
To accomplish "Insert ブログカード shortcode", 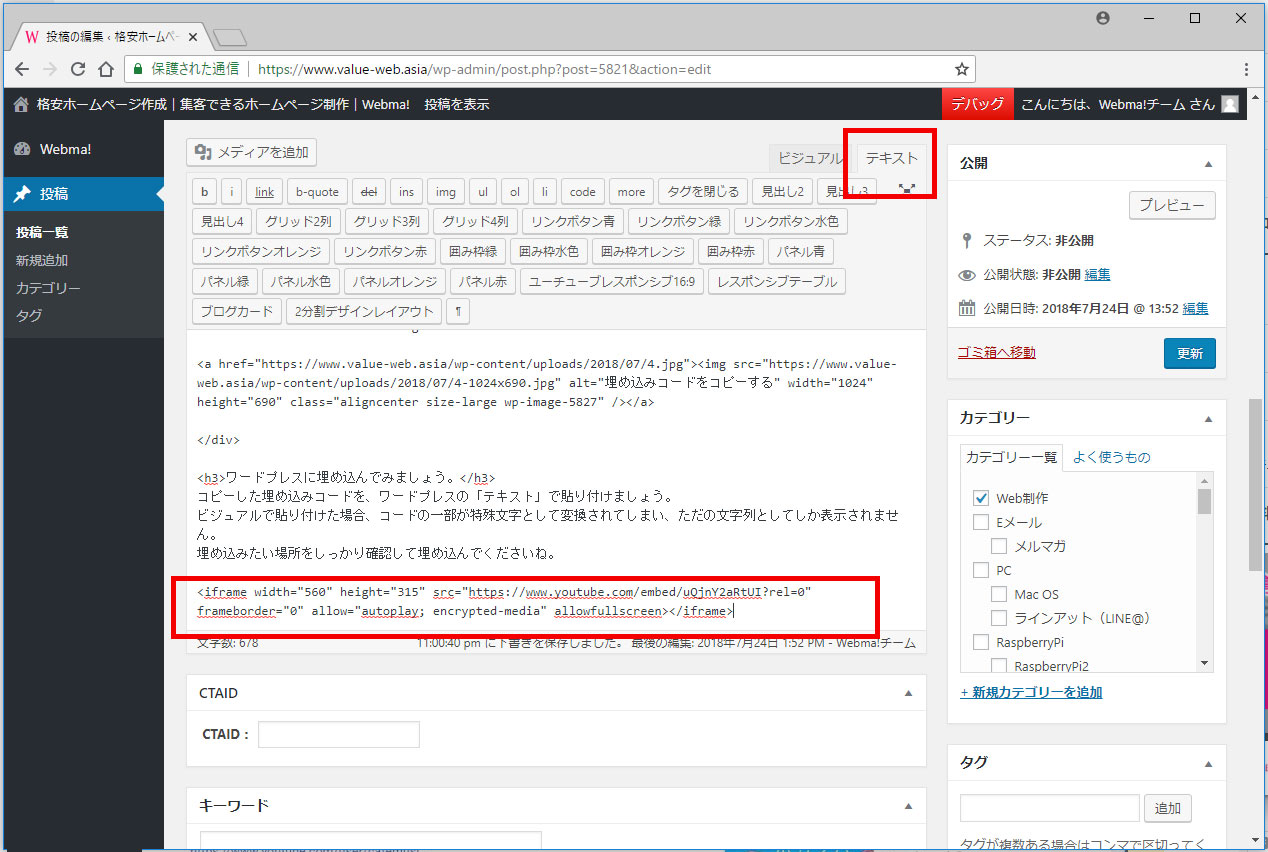I will click(236, 311).
